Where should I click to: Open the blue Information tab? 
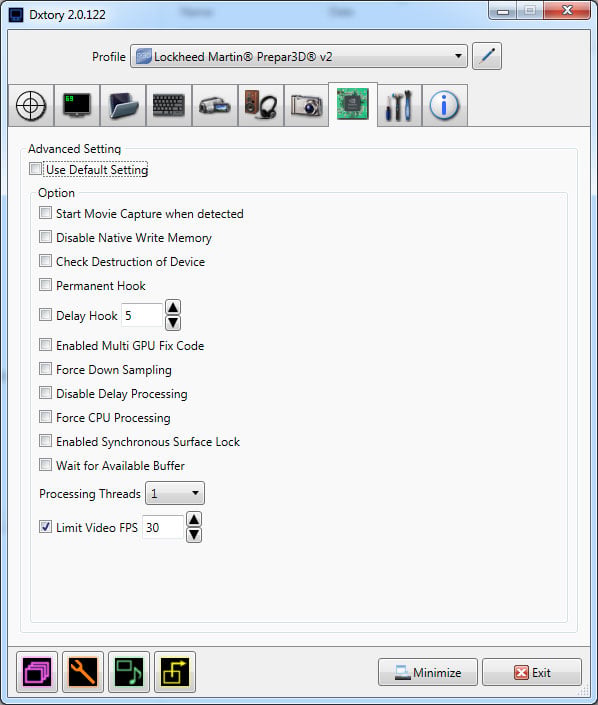point(445,105)
